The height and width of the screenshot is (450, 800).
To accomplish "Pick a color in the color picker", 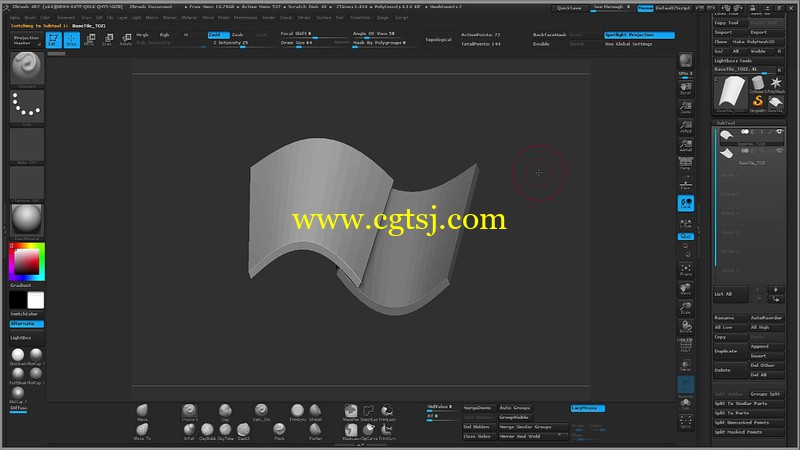I will 27,262.
